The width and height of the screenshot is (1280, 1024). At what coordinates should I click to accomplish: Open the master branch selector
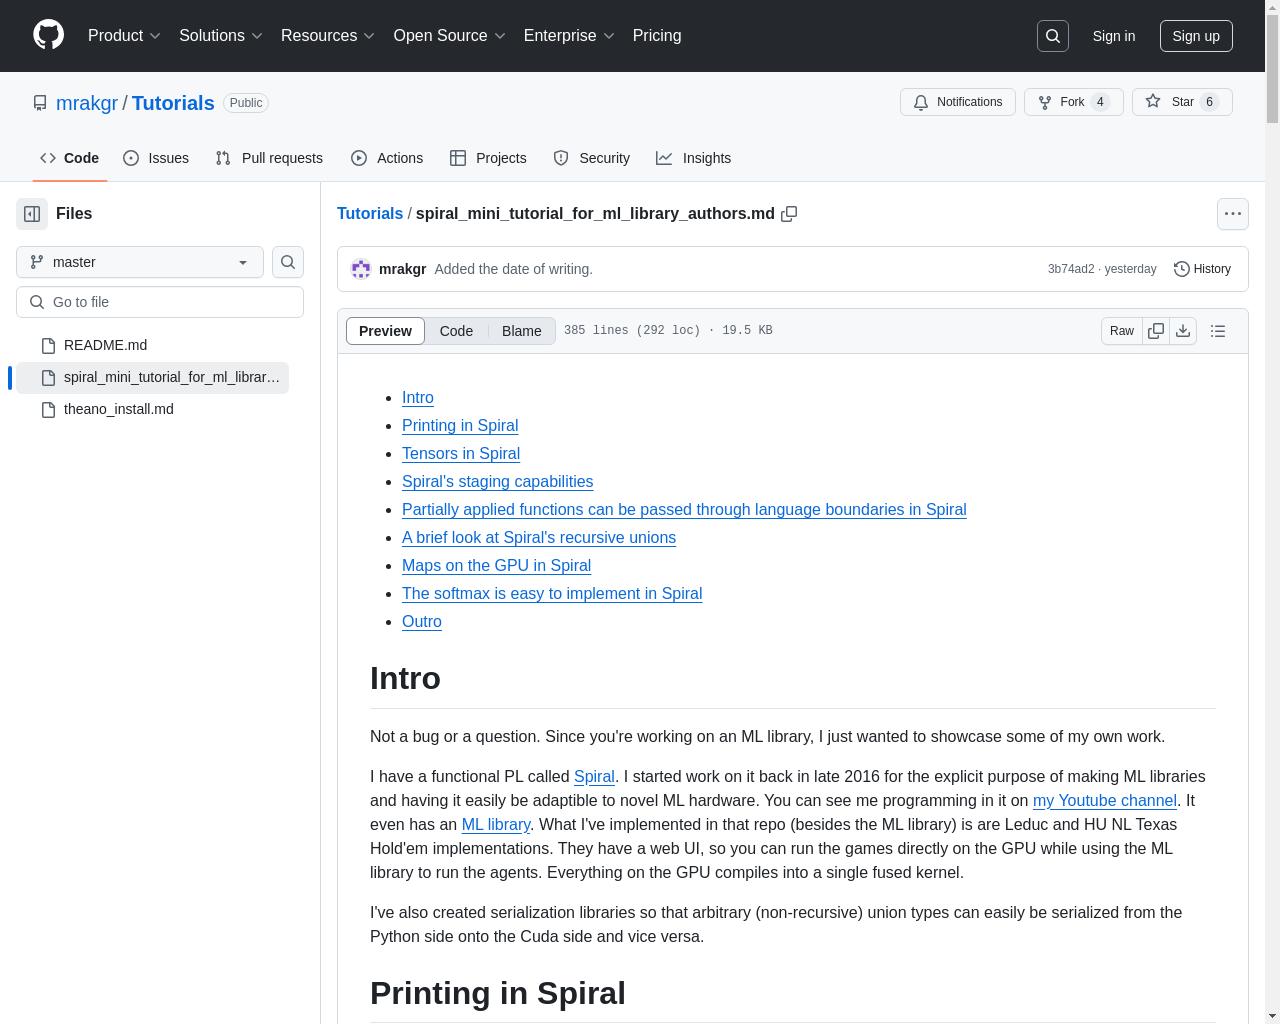(x=140, y=262)
